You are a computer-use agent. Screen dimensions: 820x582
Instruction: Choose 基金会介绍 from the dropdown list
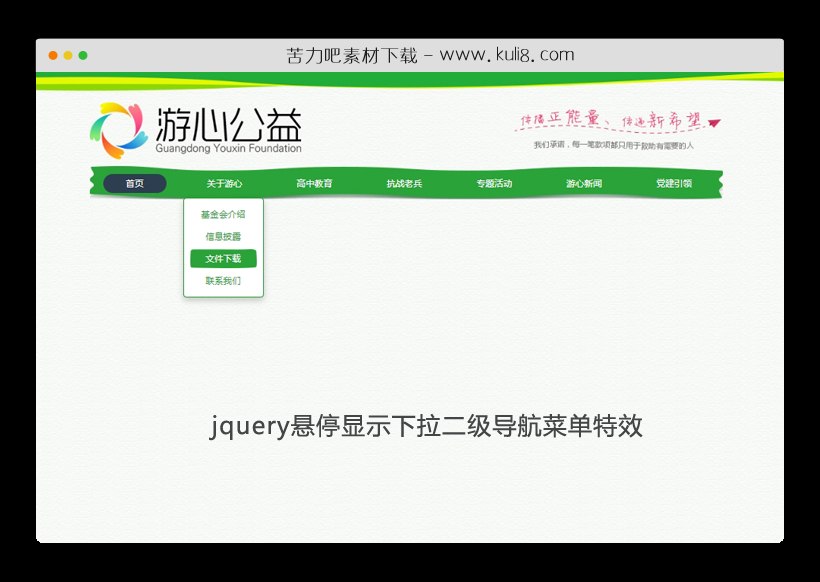pyautogui.click(x=224, y=215)
